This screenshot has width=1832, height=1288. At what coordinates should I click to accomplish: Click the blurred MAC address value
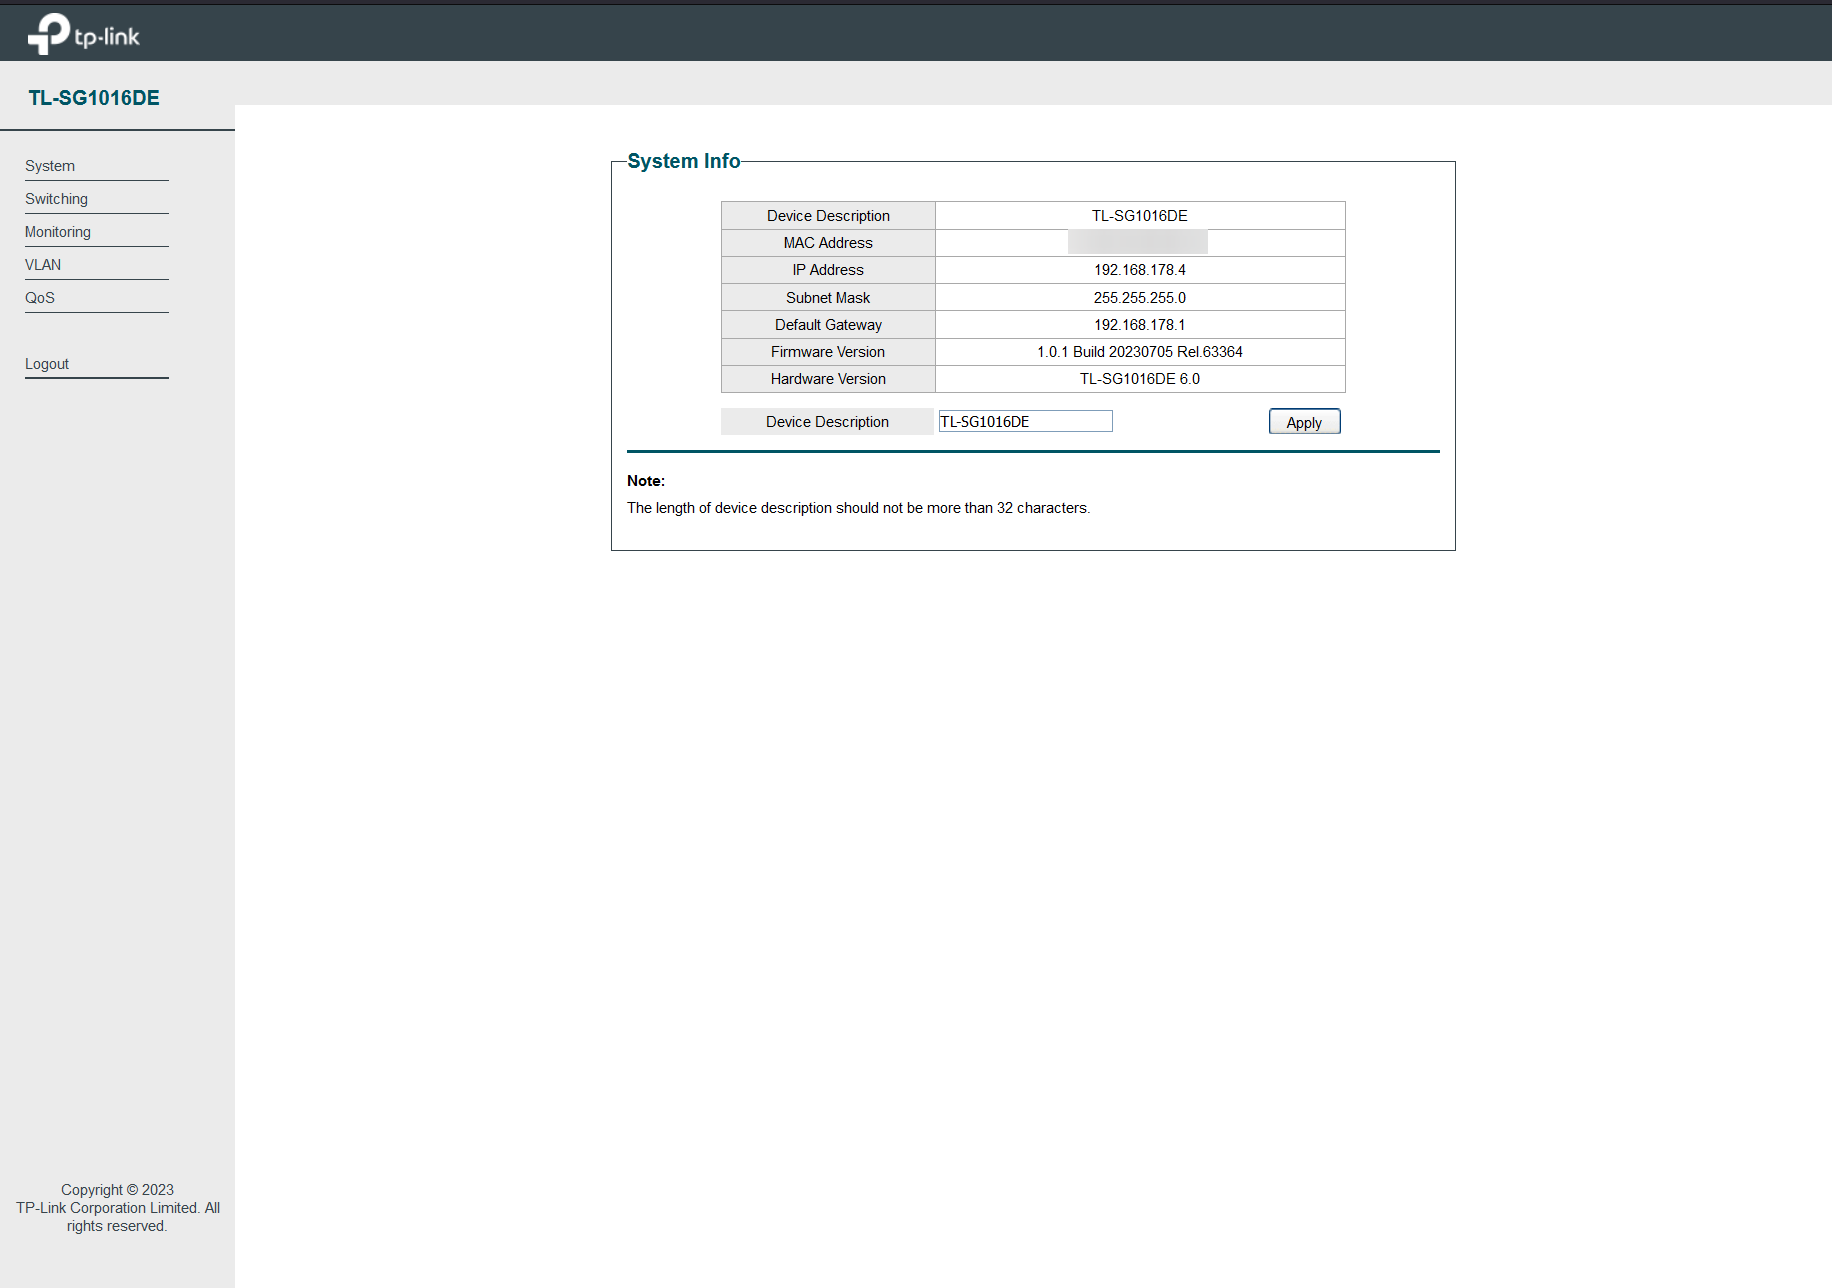tap(1138, 242)
